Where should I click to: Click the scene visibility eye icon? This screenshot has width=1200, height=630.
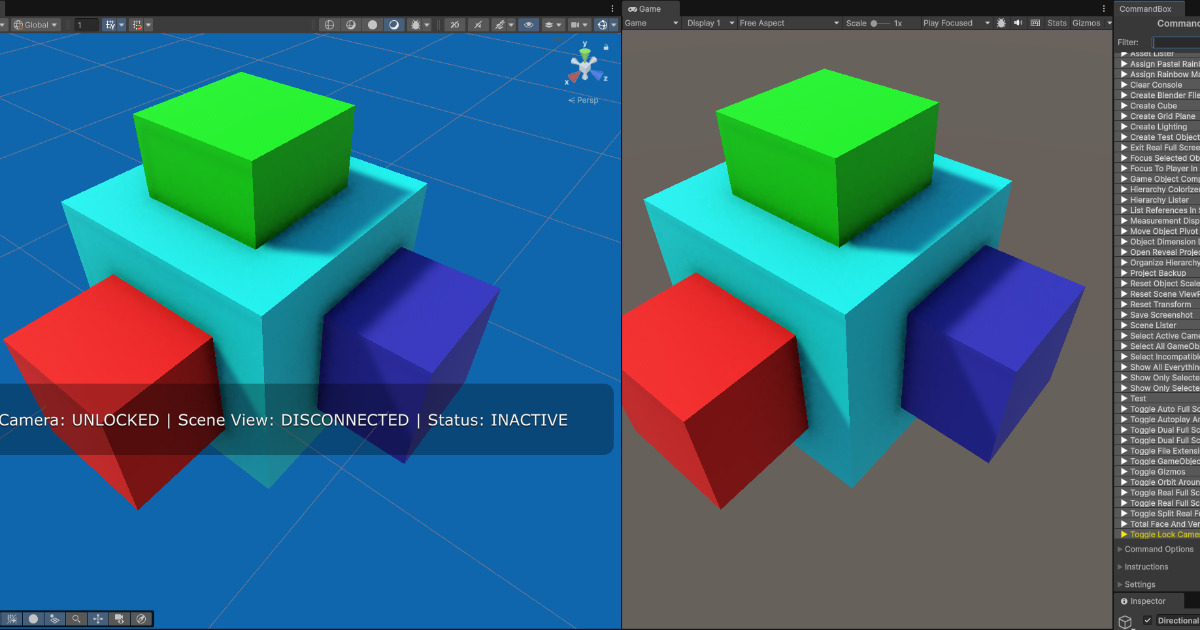tap(528, 23)
